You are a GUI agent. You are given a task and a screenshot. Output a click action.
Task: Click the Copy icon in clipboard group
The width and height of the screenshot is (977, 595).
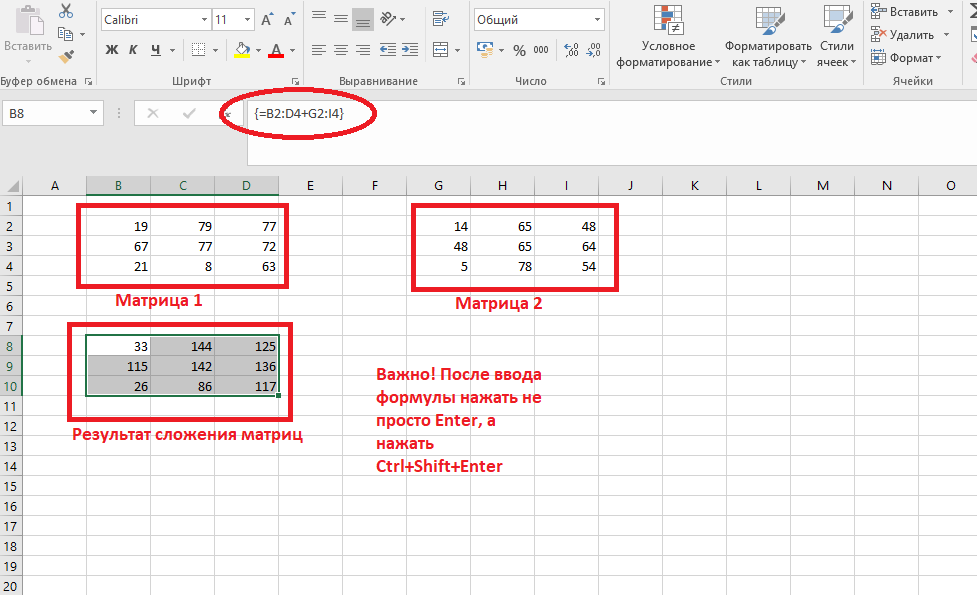pos(65,34)
